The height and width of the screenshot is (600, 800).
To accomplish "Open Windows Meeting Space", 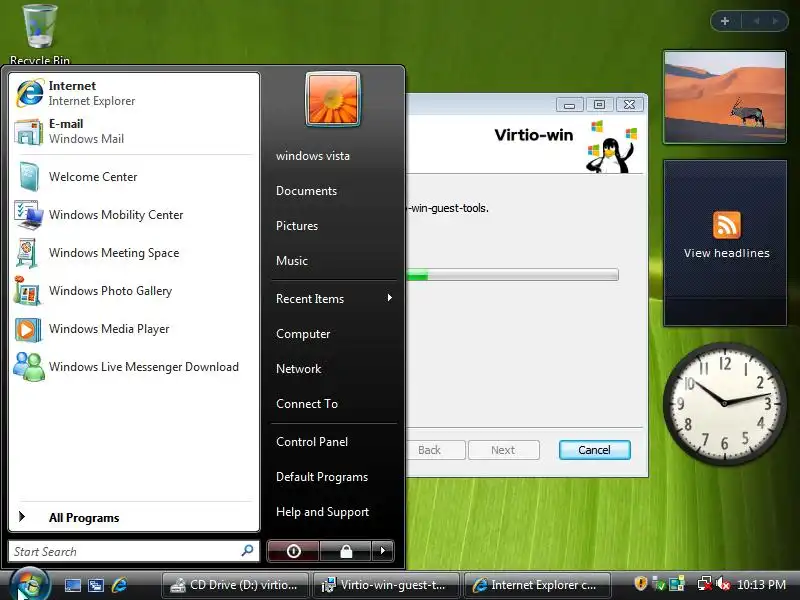I will (x=134, y=253).
